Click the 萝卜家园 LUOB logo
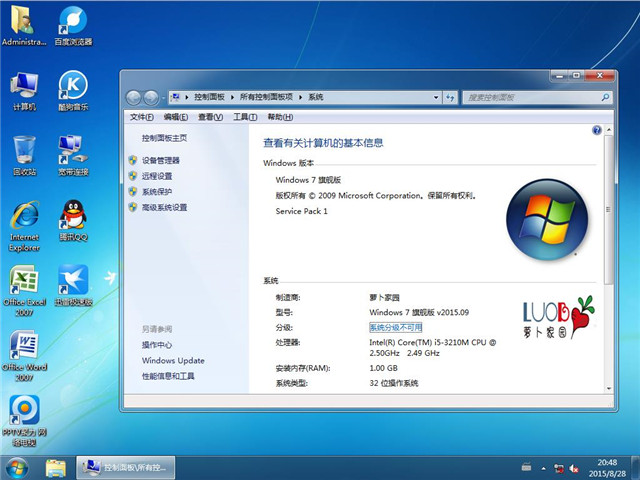640x480 pixels. click(x=559, y=317)
